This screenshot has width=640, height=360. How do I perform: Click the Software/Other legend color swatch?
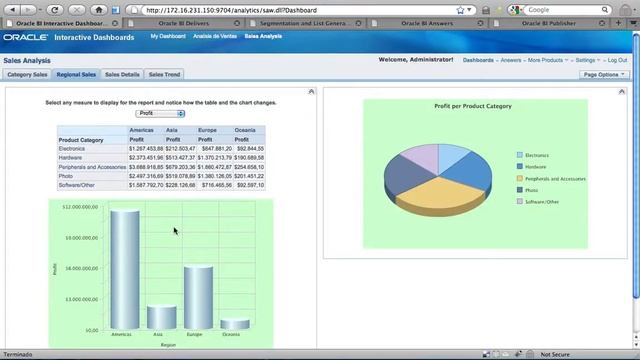[x=520, y=201]
